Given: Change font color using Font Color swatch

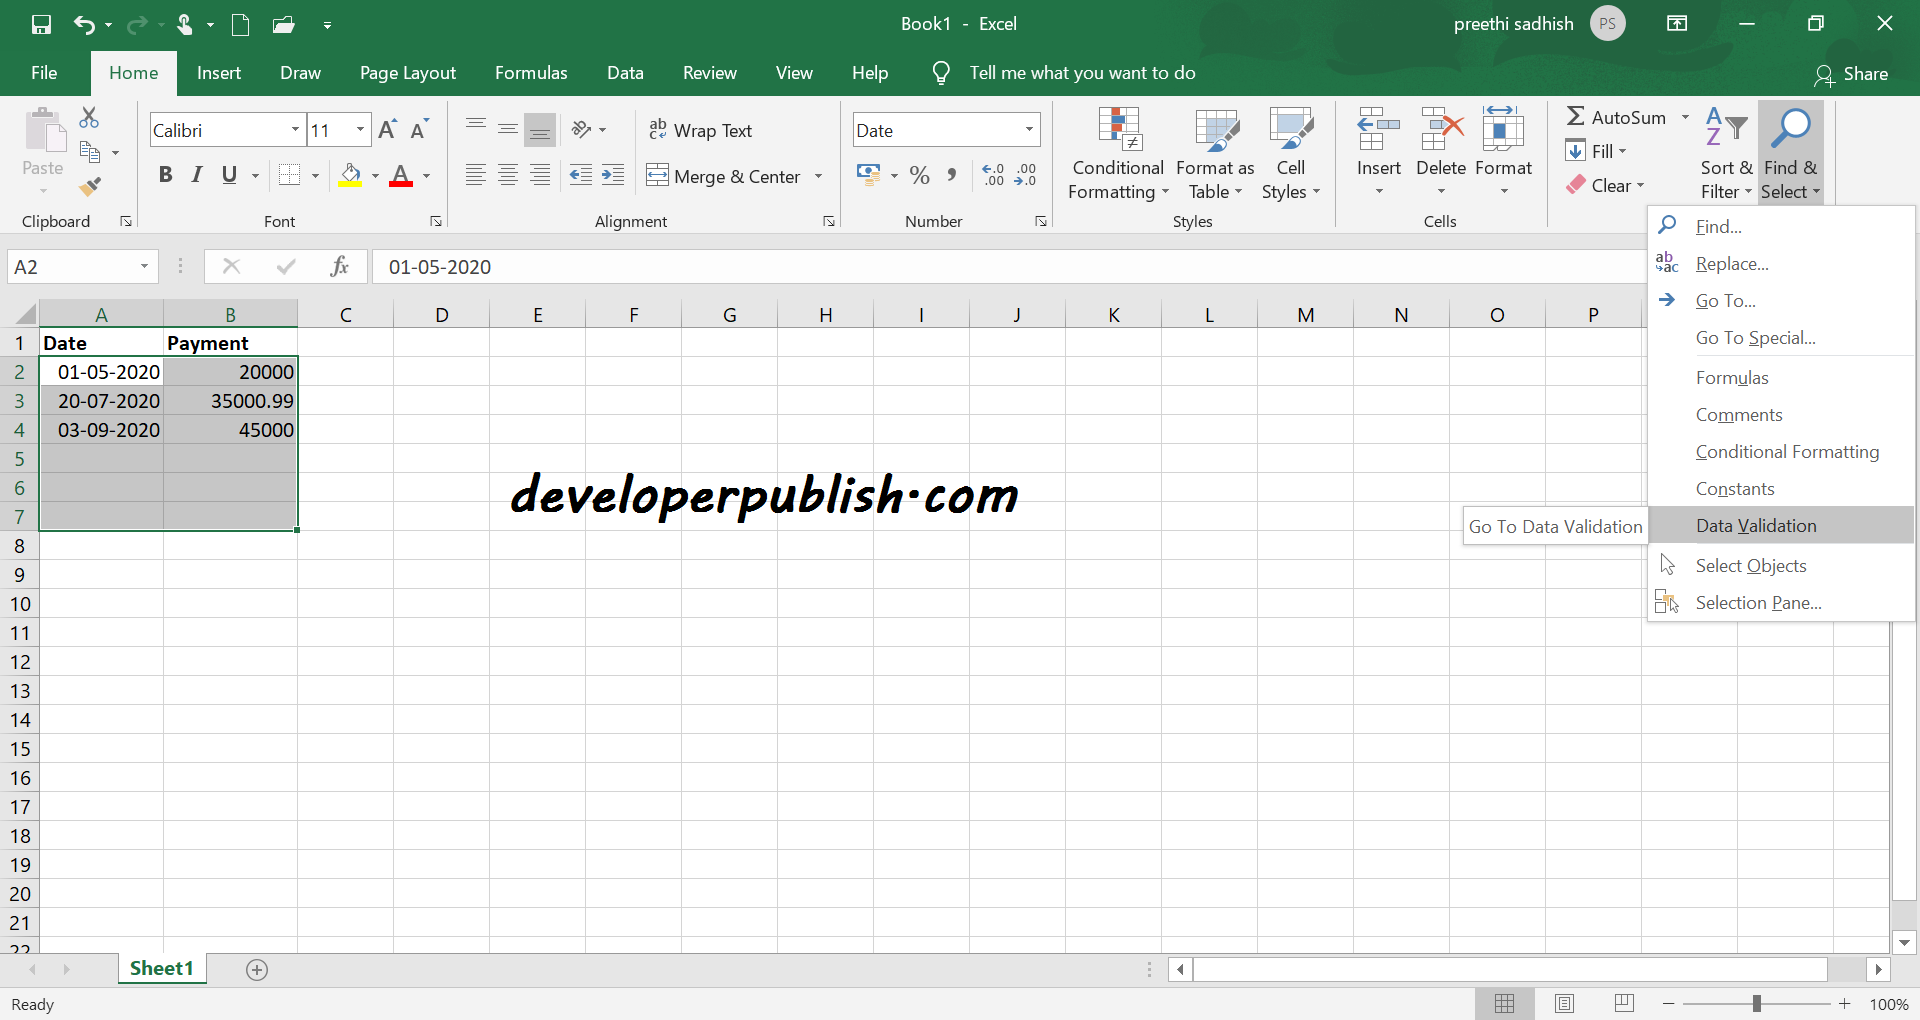Looking at the screenshot, I should [401, 176].
